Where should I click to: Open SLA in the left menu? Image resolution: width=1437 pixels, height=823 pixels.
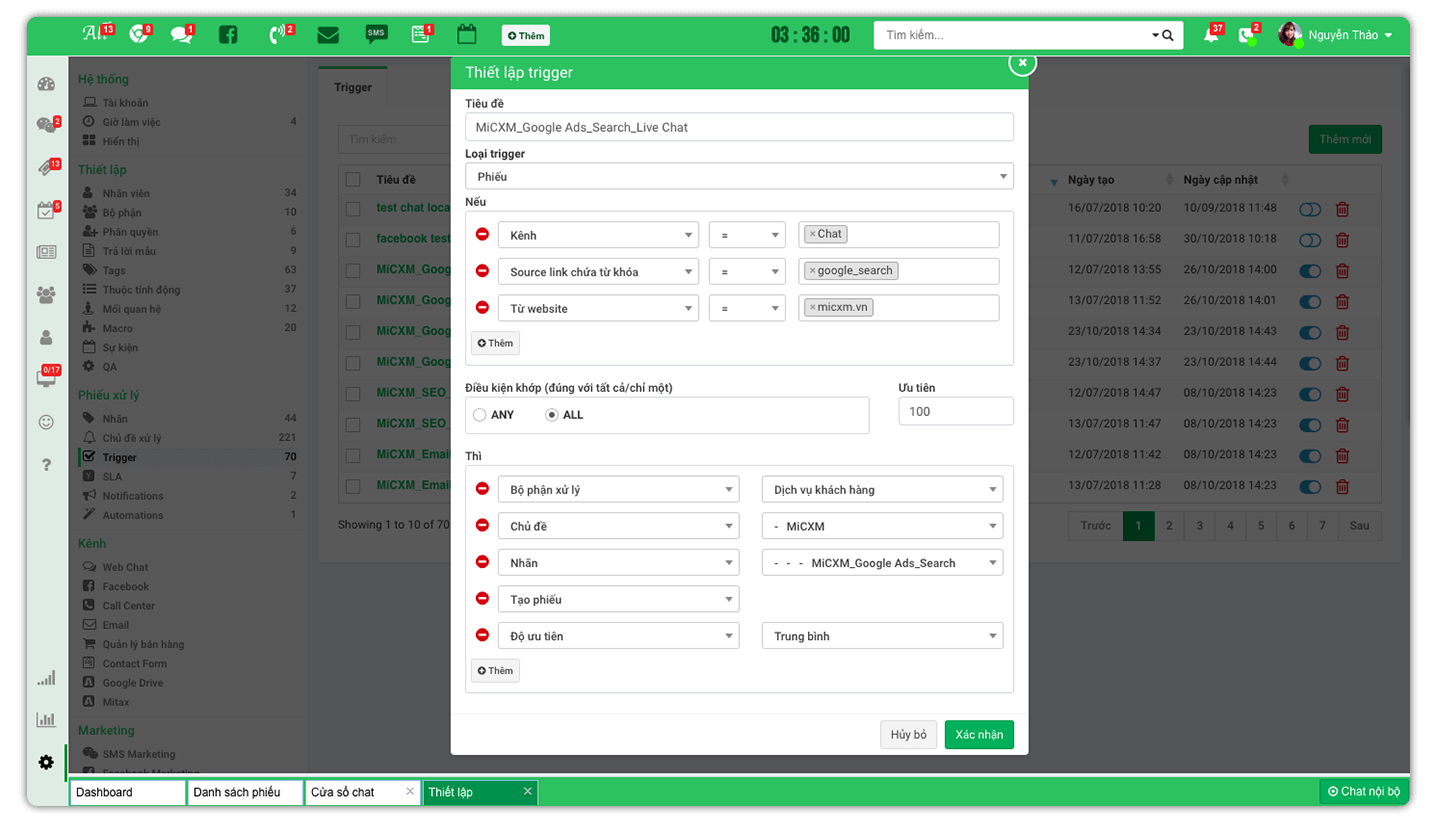coord(112,477)
